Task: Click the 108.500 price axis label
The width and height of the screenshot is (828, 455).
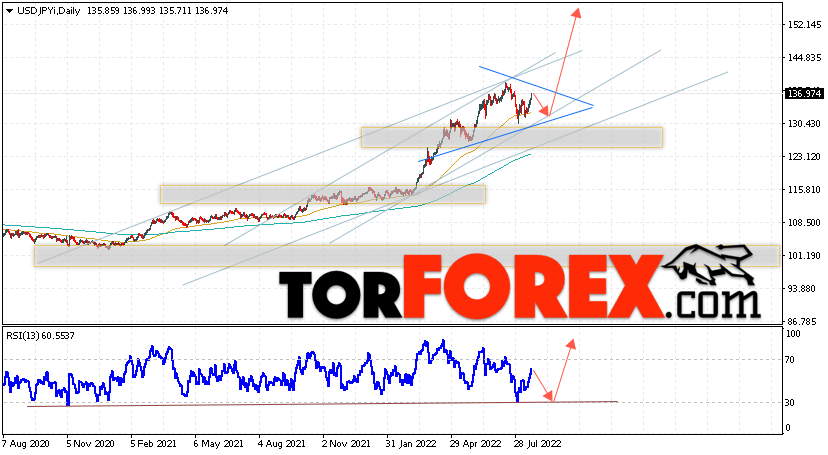Action: tap(804, 223)
